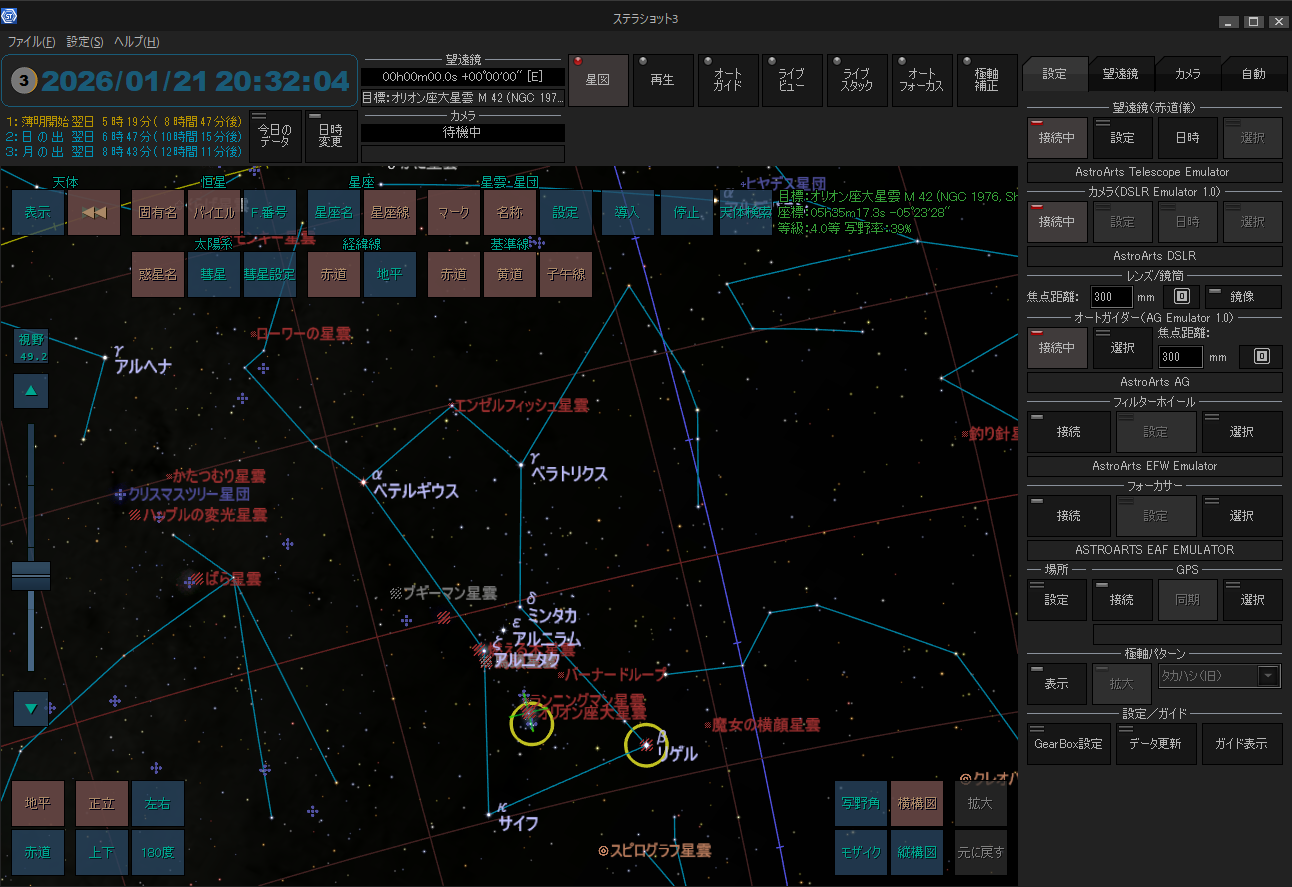
Task: Open the ファイル(F) menu
Action: tap(31, 42)
